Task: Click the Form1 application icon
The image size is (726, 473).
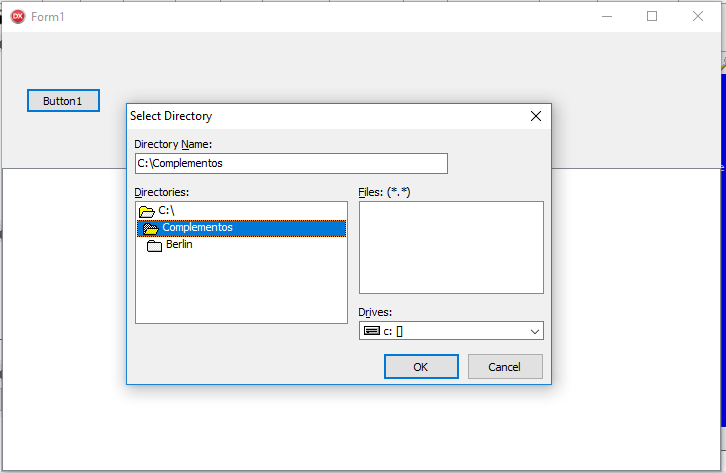Action: pyautogui.click(x=17, y=17)
